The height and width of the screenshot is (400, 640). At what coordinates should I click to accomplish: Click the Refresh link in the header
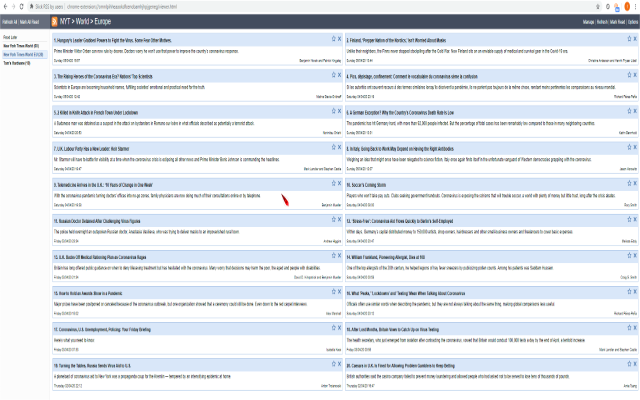tap(602, 22)
